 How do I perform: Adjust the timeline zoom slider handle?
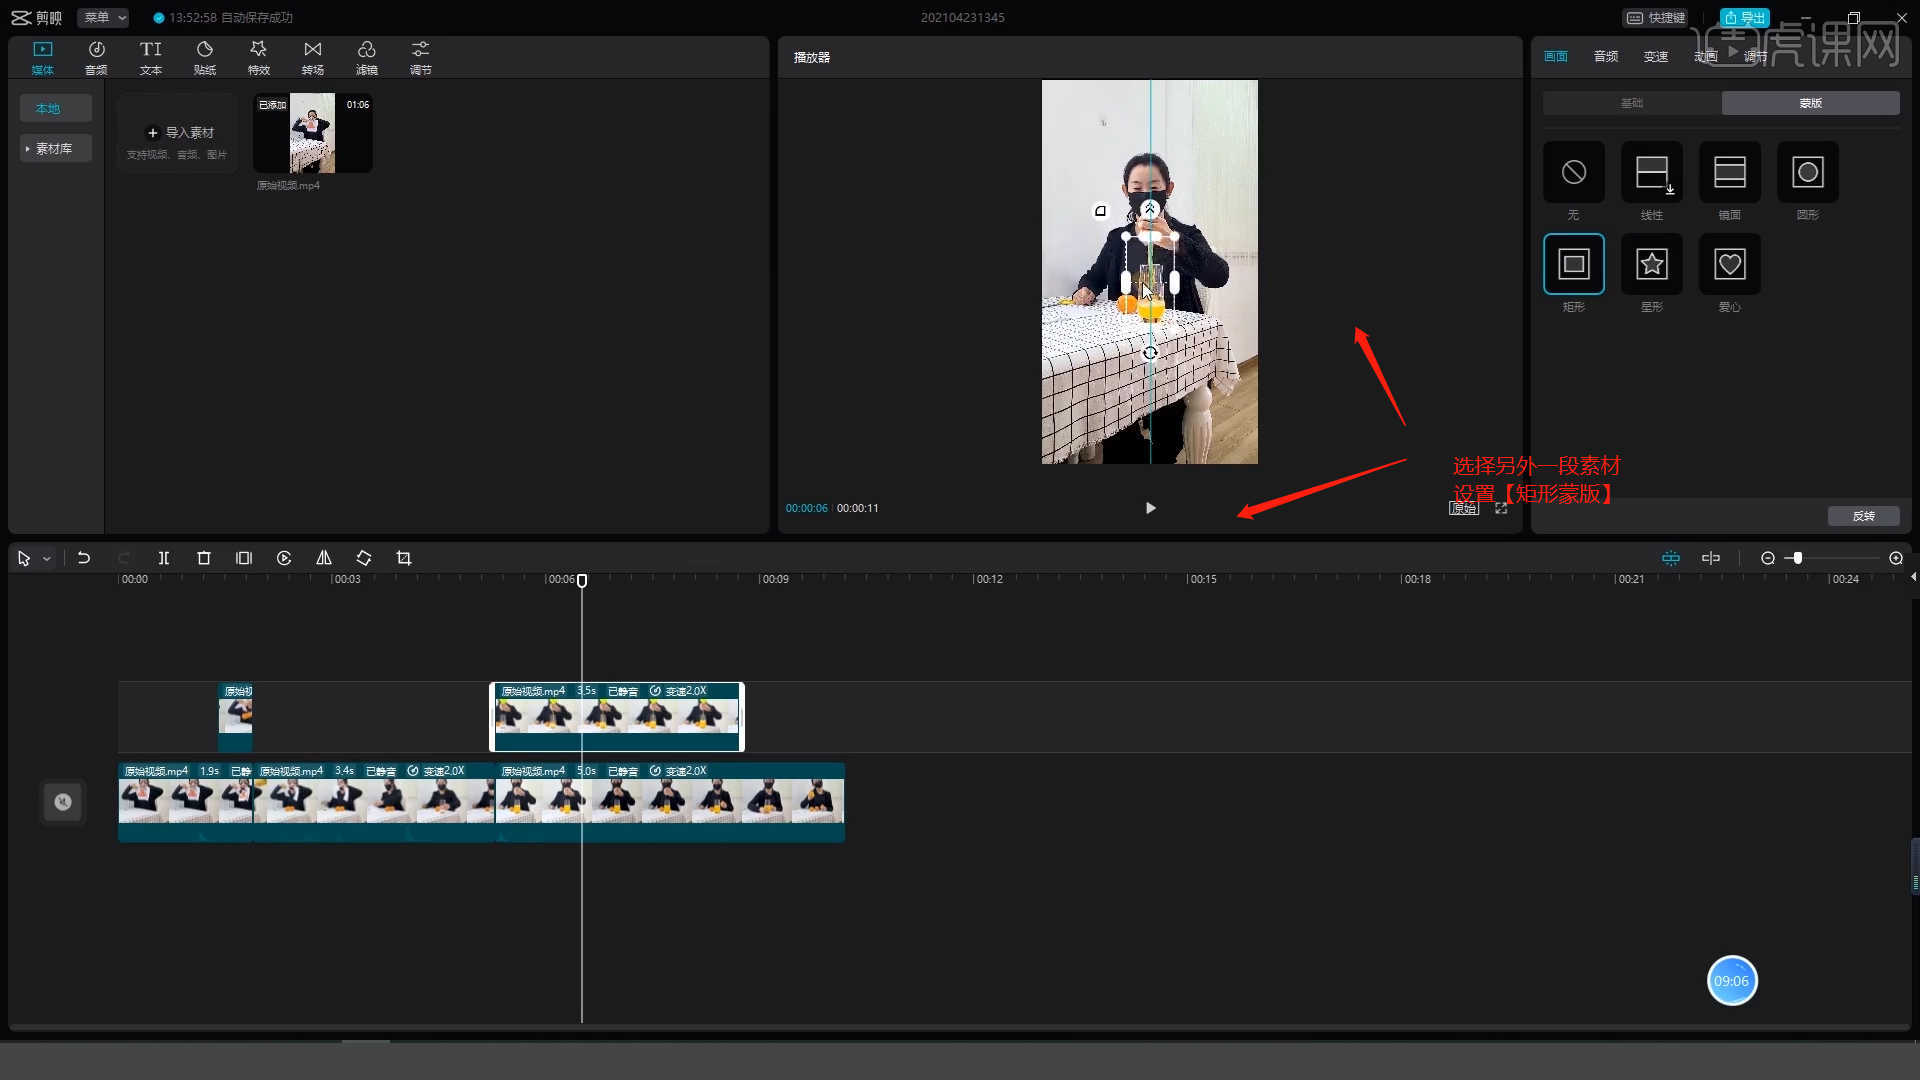[x=1797, y=558]
